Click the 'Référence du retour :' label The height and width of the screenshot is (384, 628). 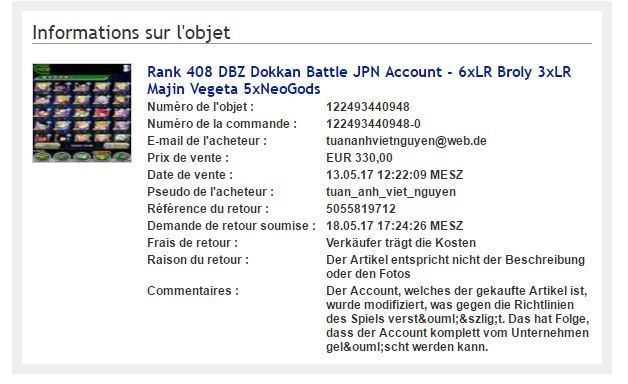208,209
